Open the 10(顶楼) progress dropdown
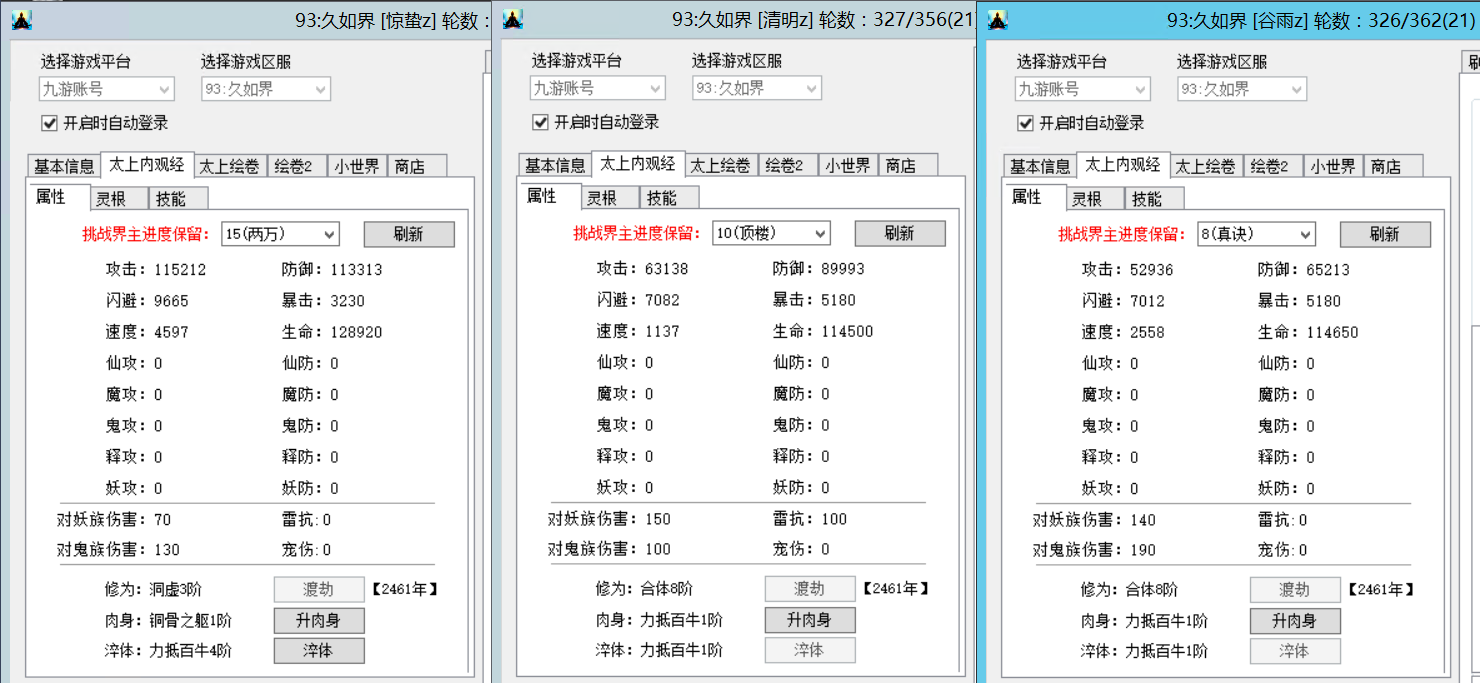Viewport: 1480px width, 683px height. pyautogui.click(x=771, y=233)
